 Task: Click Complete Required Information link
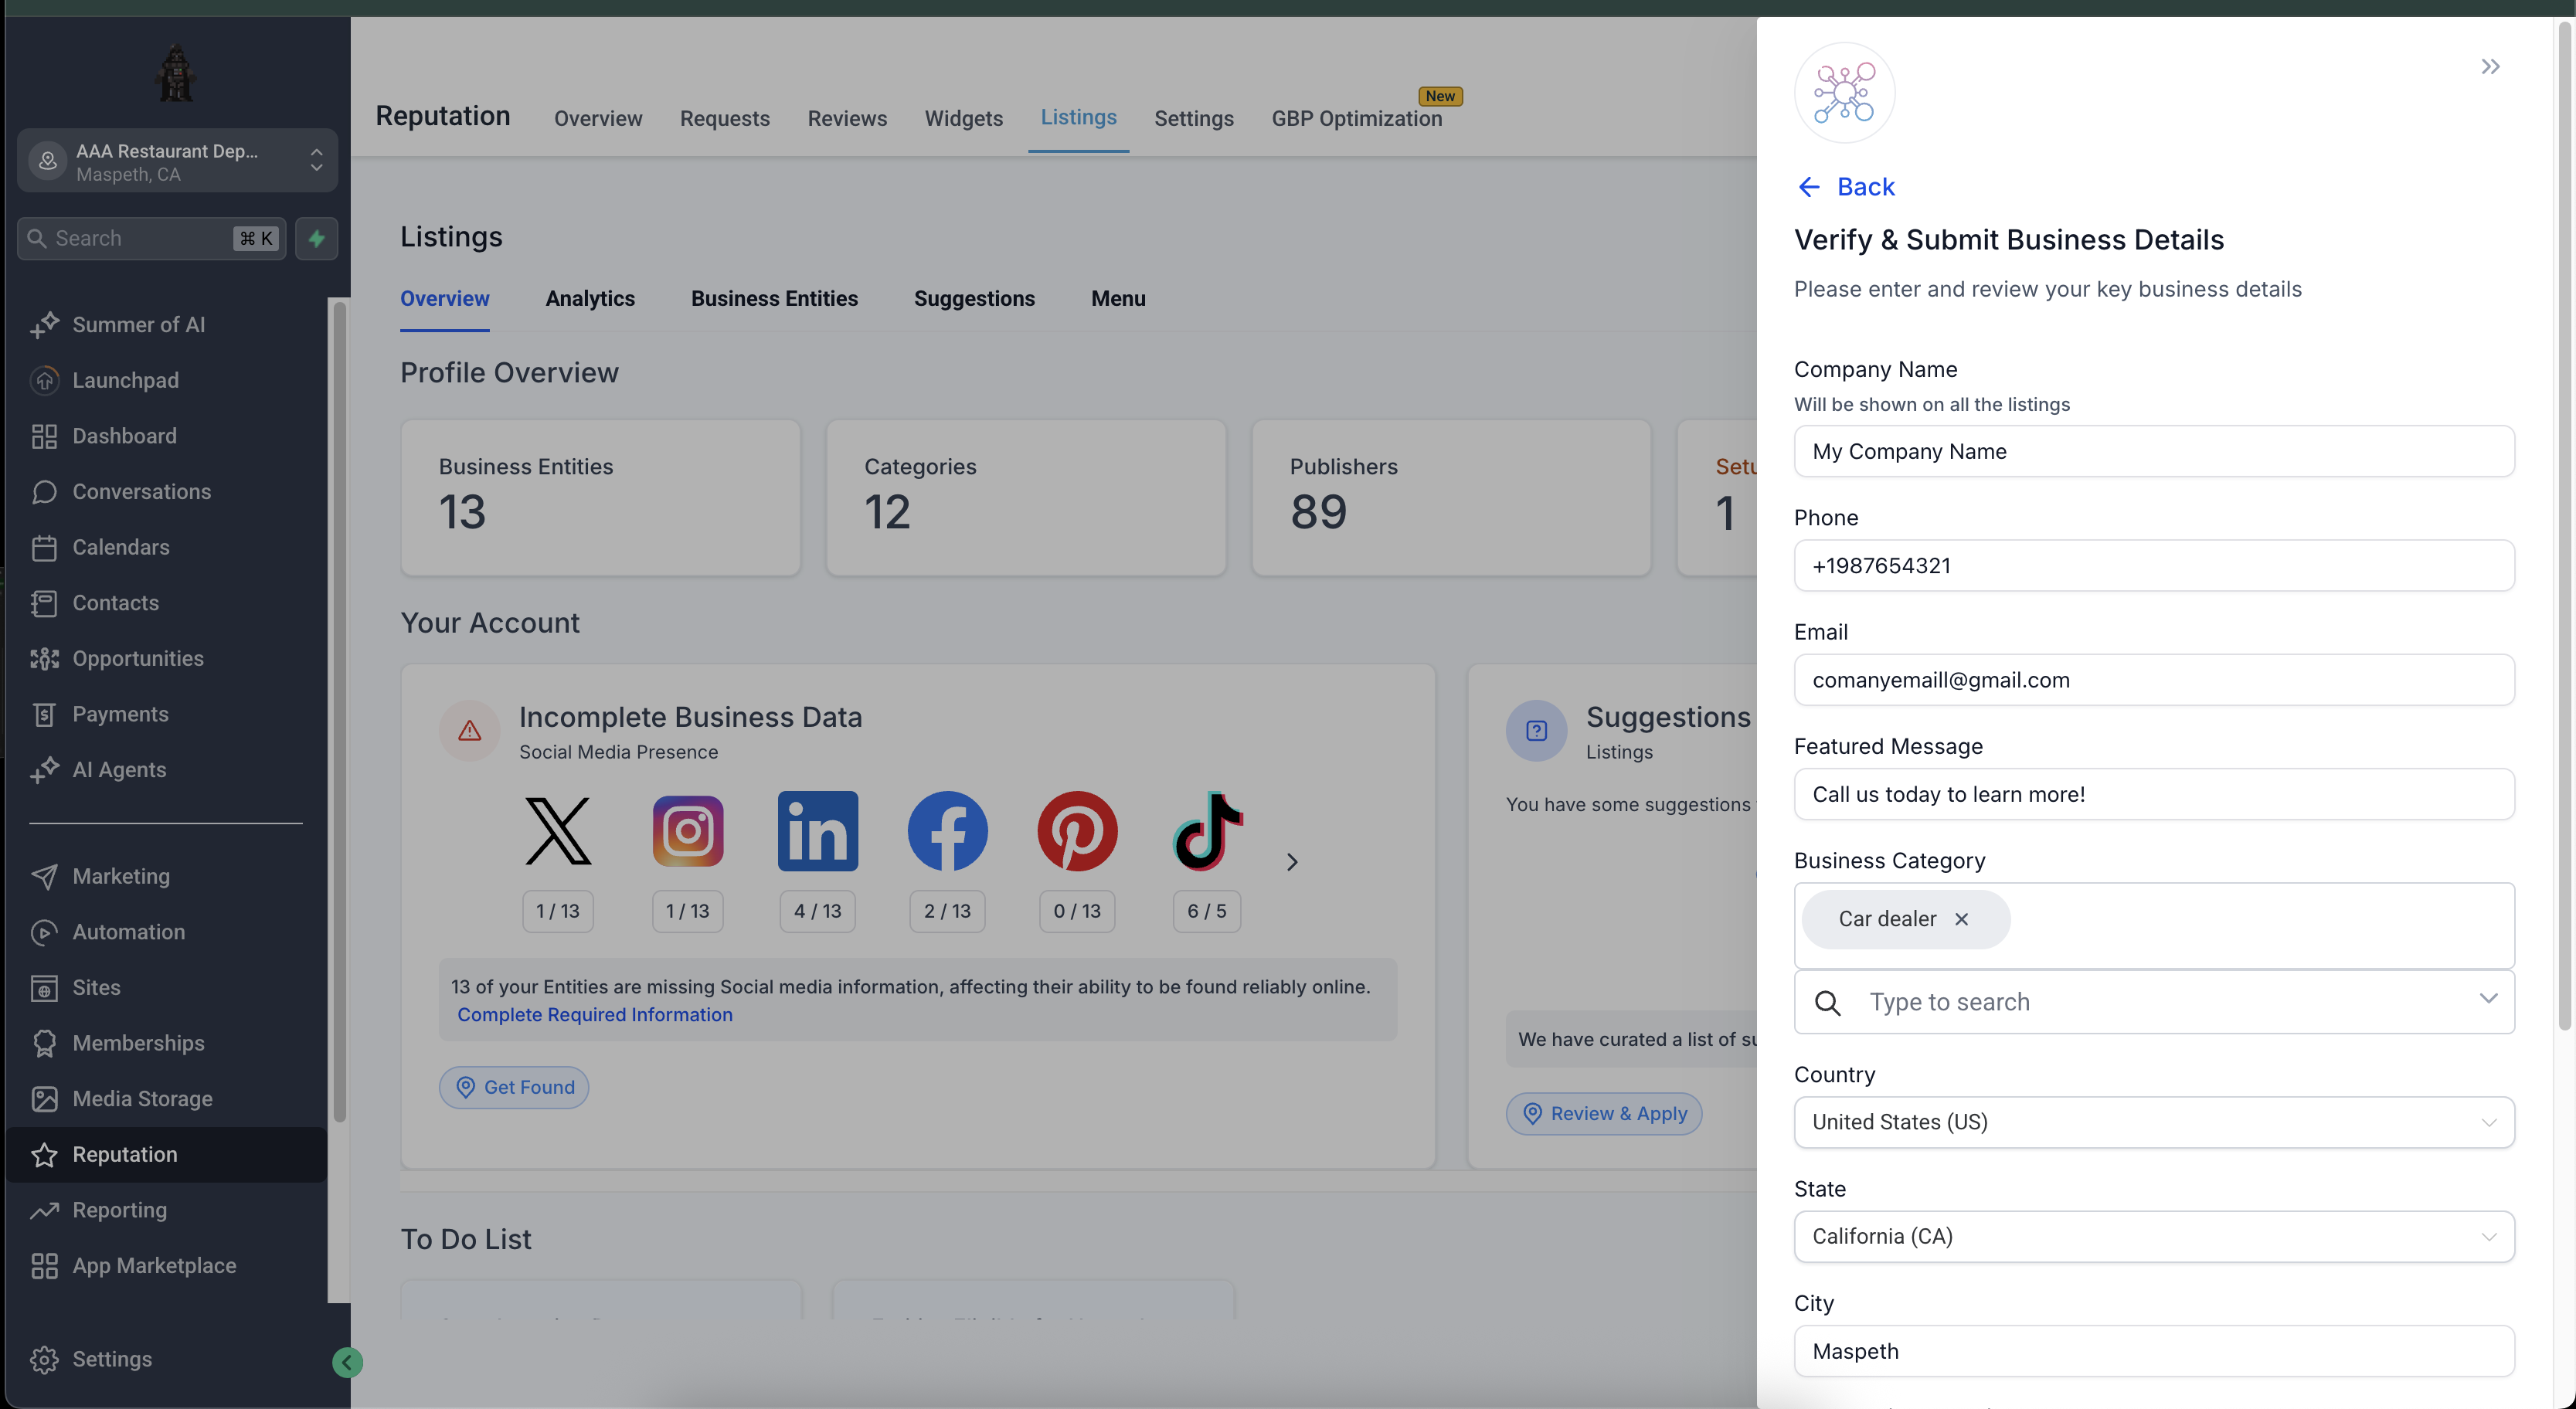tap(594, 1014)
